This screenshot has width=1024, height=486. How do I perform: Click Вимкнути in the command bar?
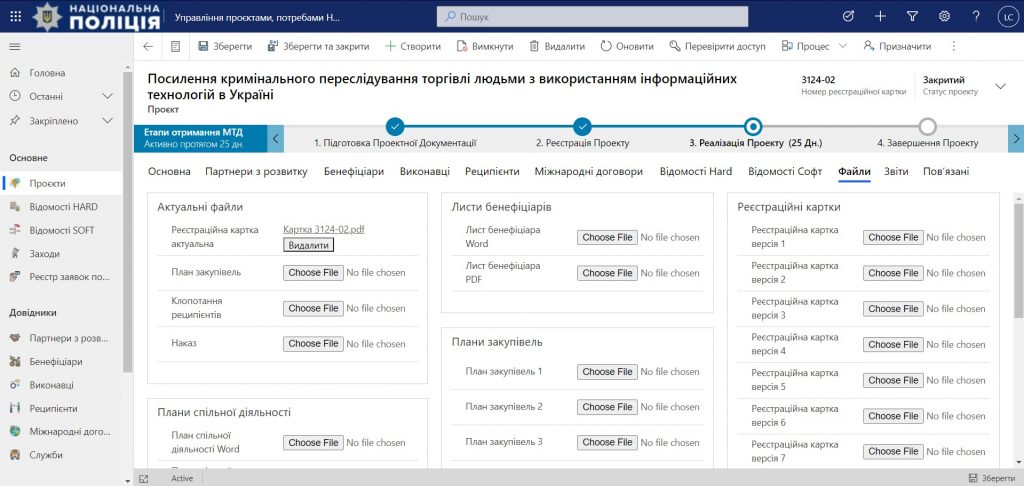pyautogui.click(x=485, y=46)
